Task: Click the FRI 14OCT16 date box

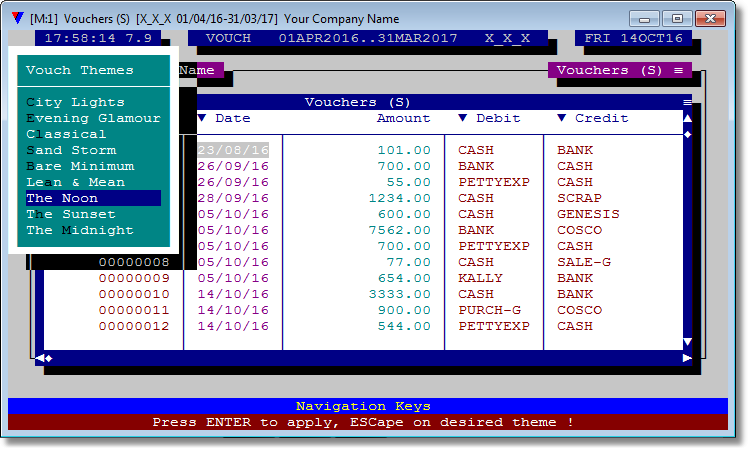Action: pos(634,38)
